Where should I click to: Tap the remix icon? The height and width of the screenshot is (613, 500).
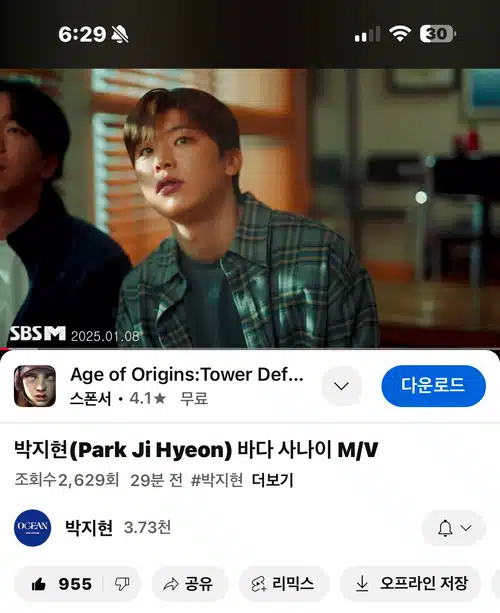point(258,584)
